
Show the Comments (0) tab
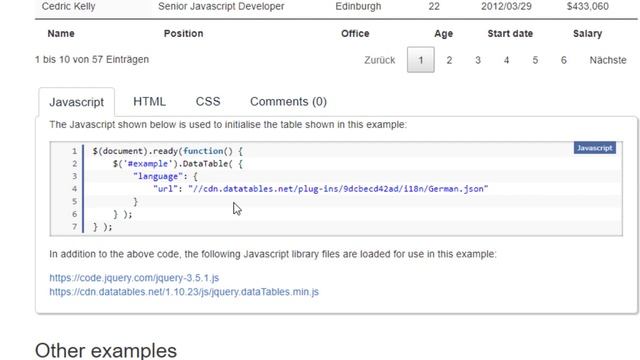point(288,102)
